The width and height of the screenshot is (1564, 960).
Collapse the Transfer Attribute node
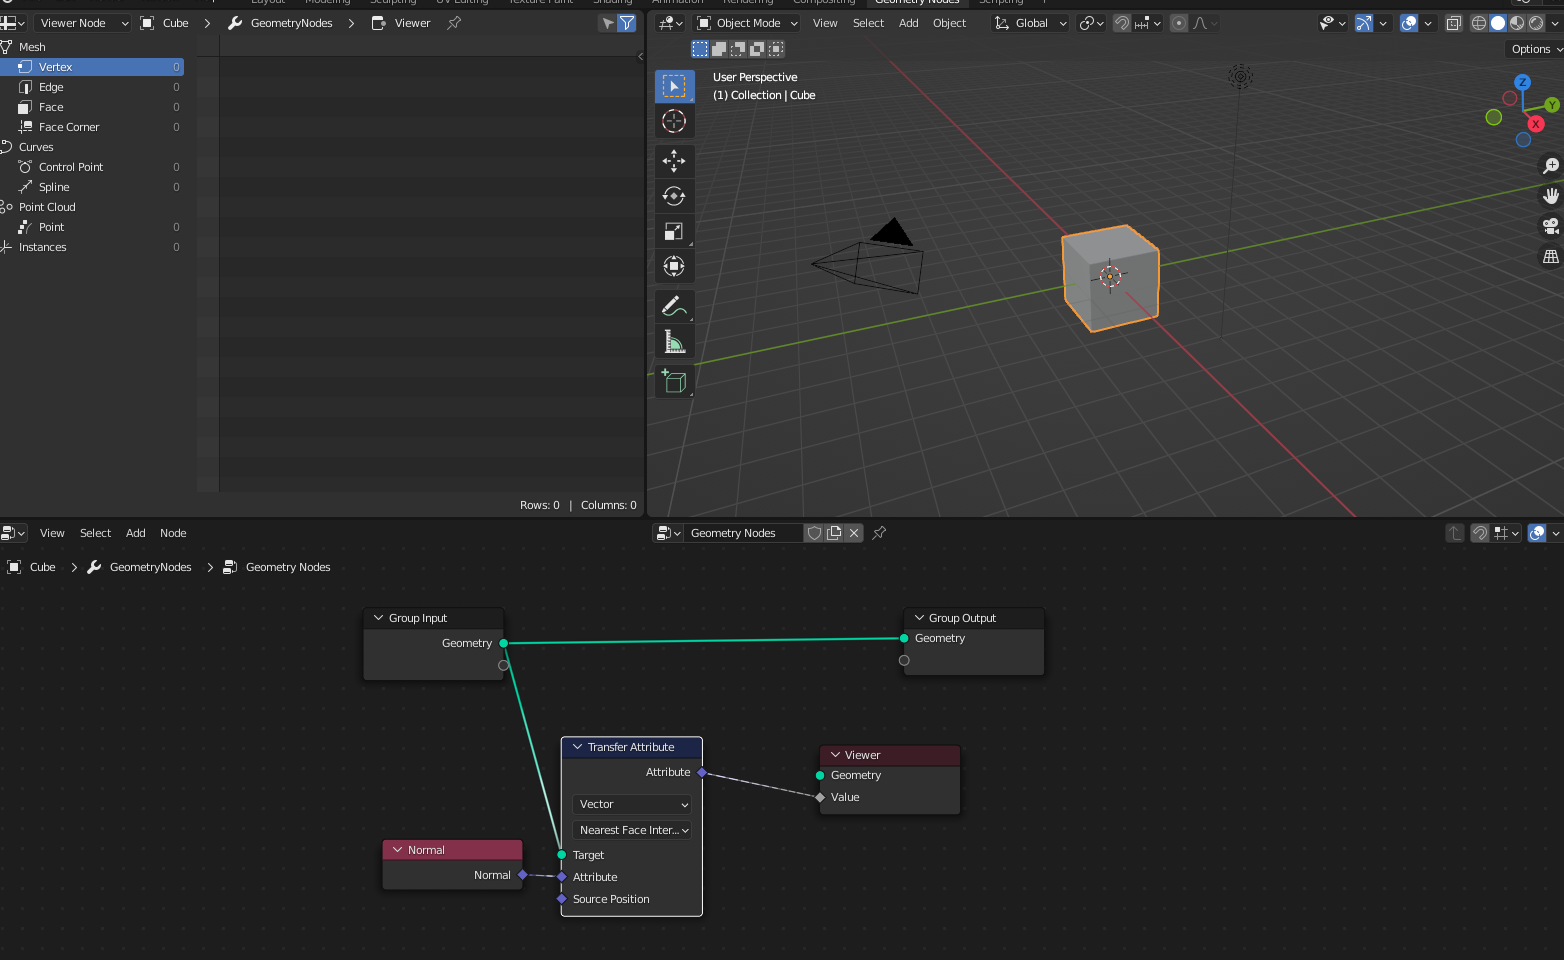(577, 747)
